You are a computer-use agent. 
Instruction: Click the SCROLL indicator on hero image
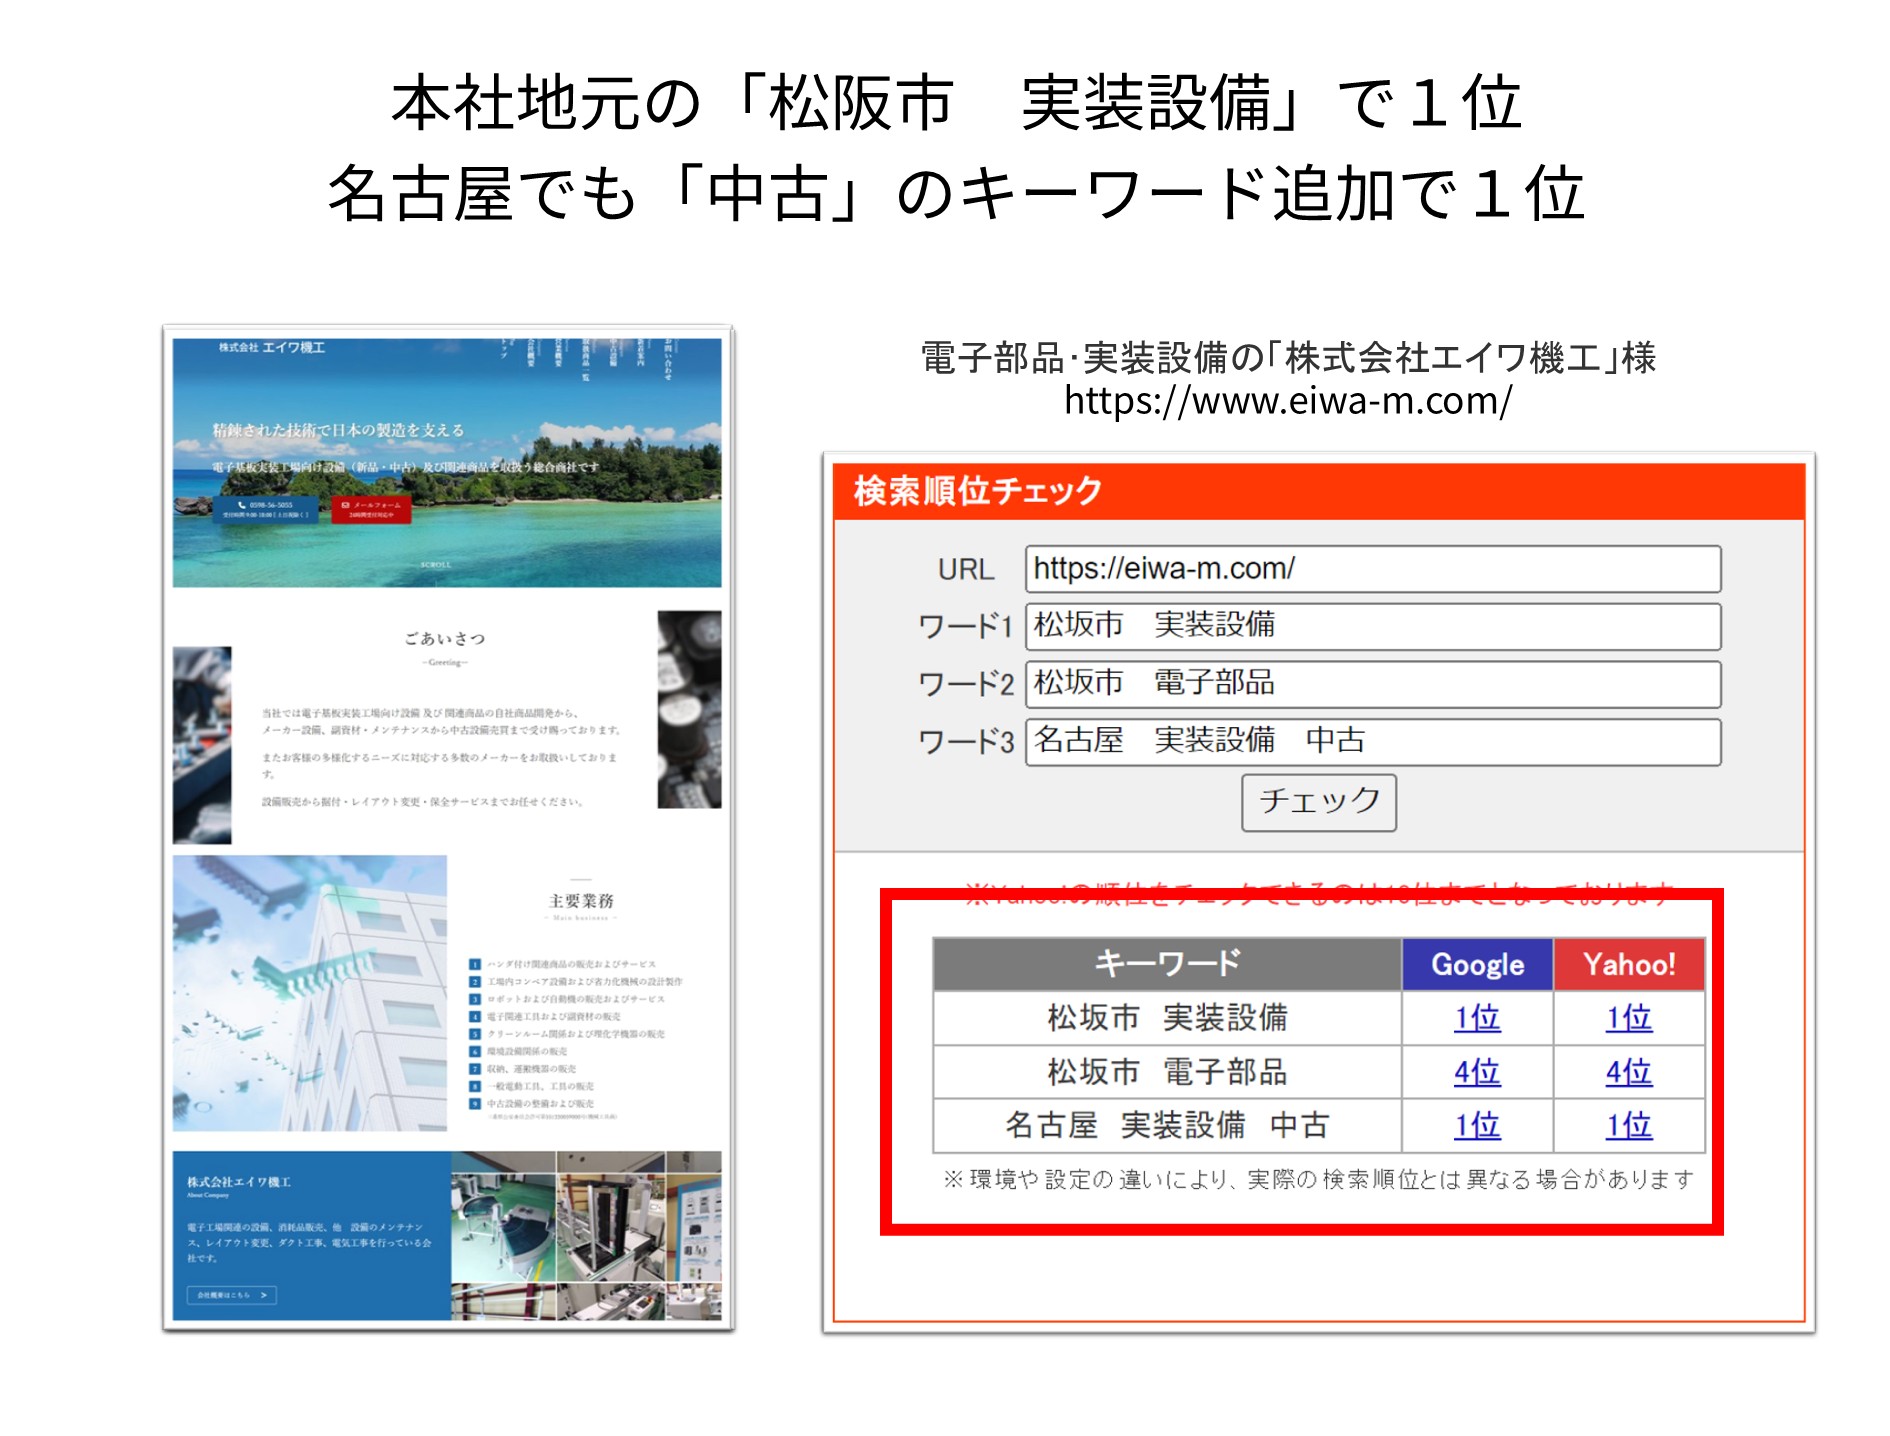(436, 565)
